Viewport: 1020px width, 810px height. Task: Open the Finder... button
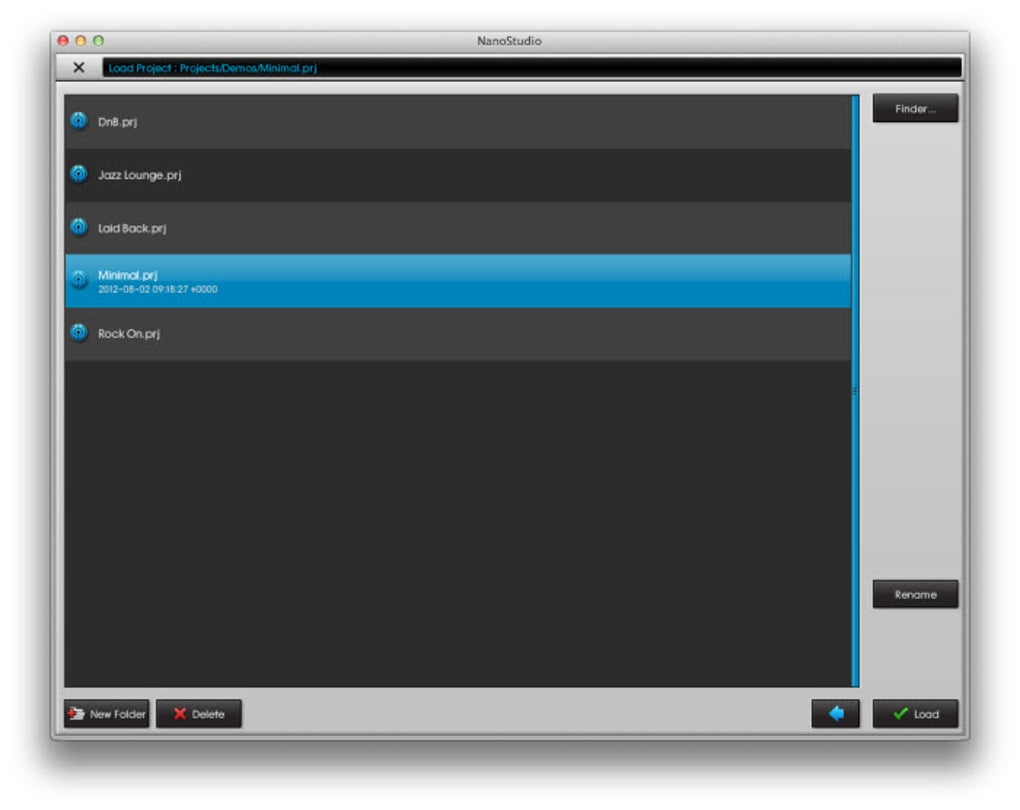[x=915, y=108]
